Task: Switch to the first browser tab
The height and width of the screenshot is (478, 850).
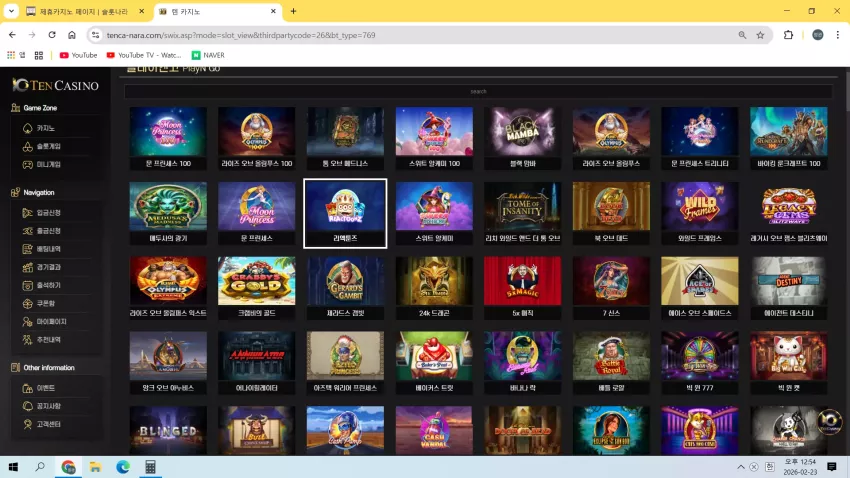Action: click(84, 11)
